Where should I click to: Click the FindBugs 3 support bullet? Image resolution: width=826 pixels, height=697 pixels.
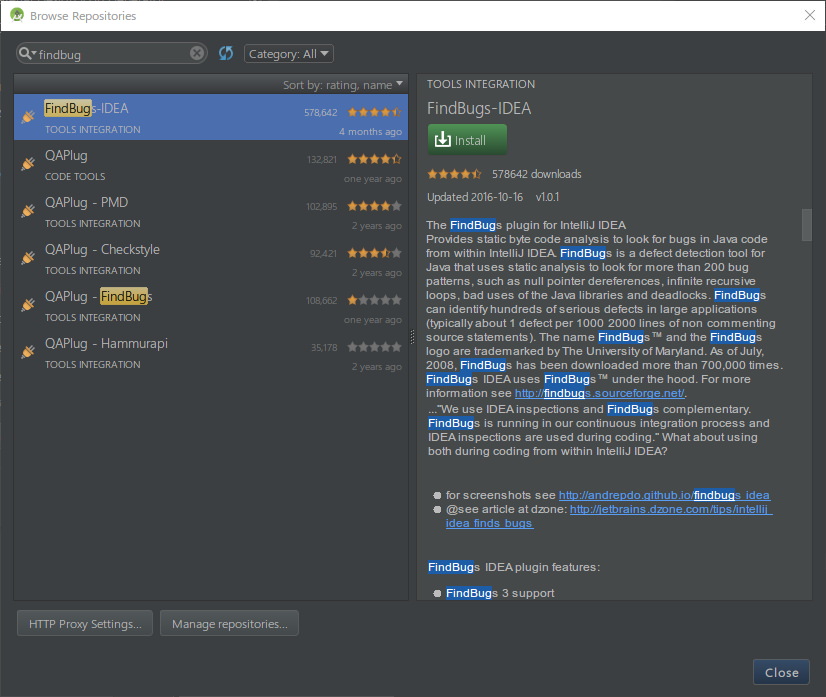tap(500, 593)
